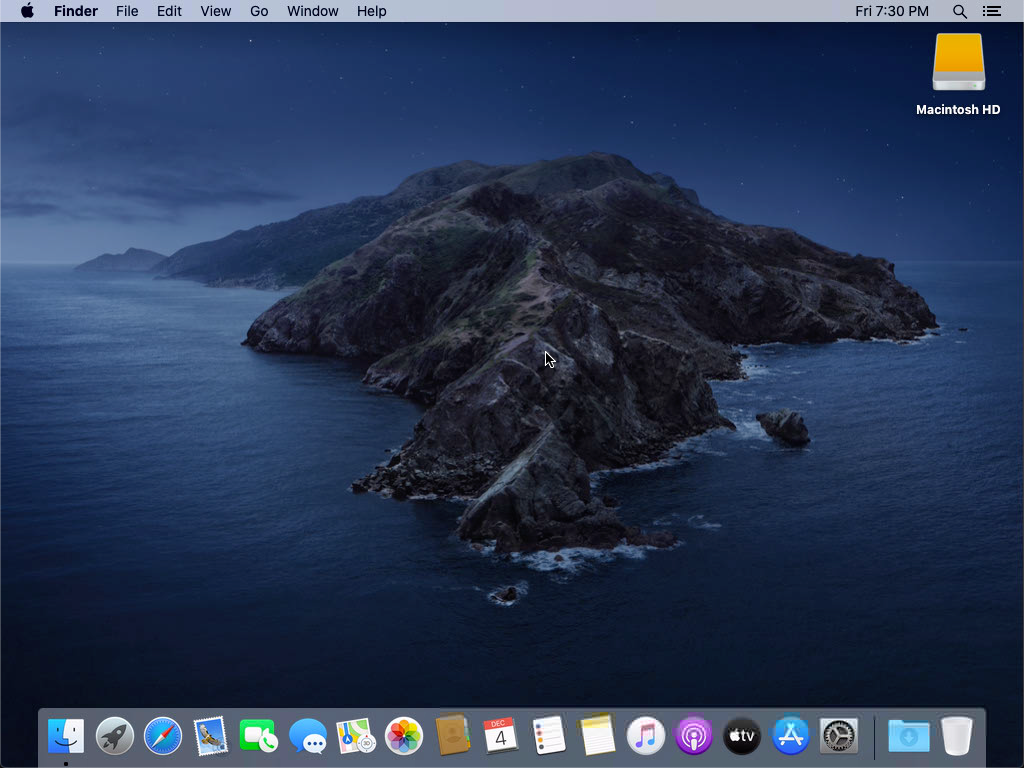Start a FaceTime call
The width and height of the screenshot is (1024, 768).
(259, 736)
